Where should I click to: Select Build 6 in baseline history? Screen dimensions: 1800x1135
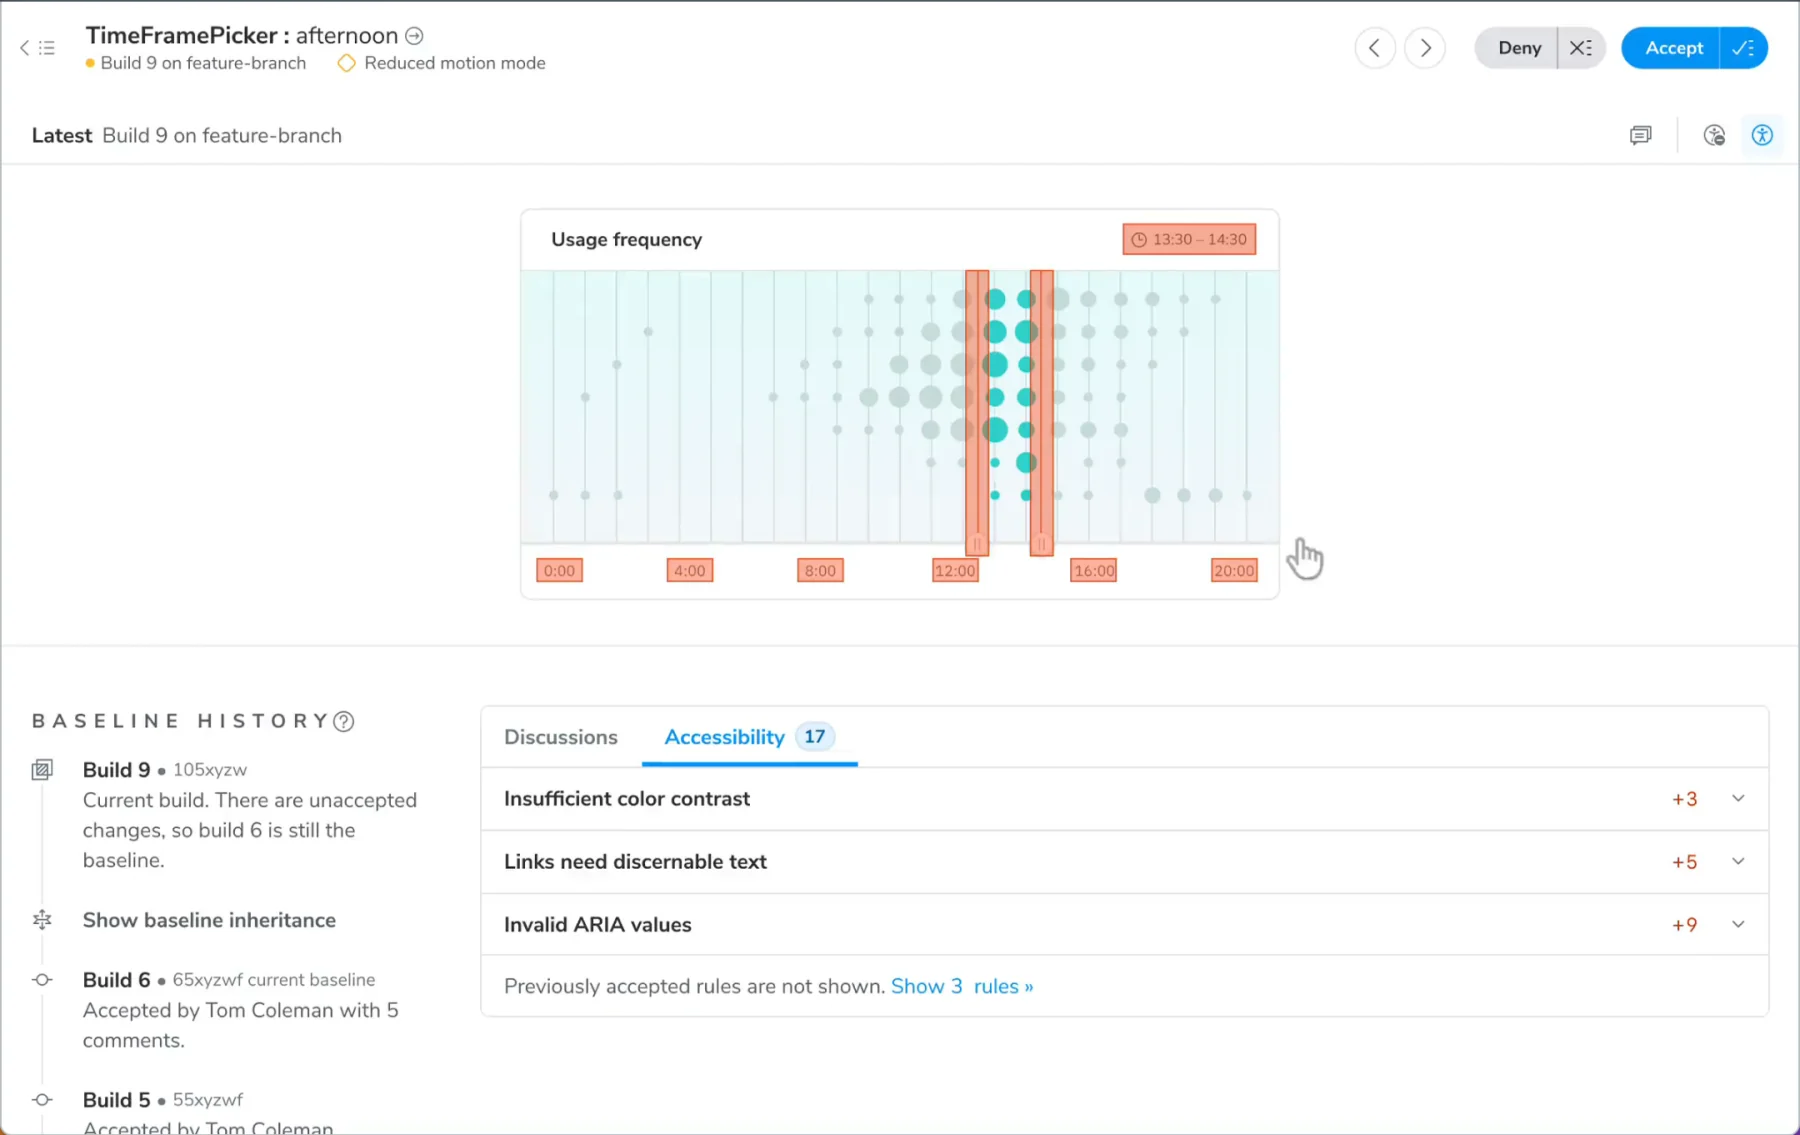click(x=116, y=980)
